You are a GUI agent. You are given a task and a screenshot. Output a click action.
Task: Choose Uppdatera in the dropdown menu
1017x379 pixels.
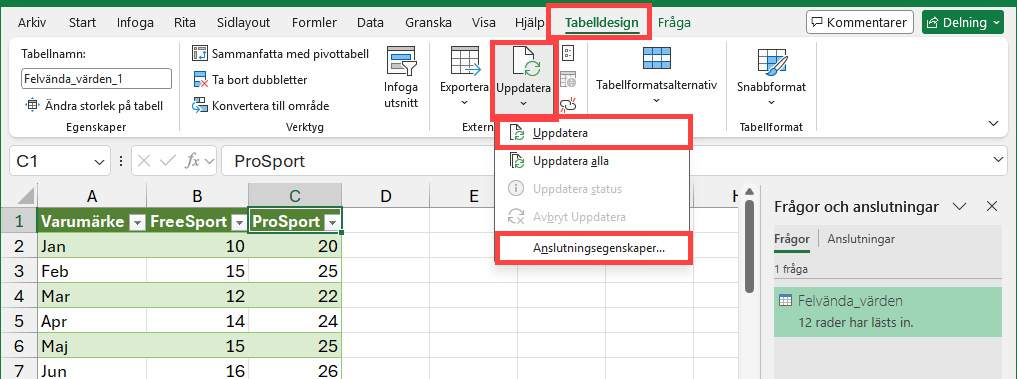click(592, 133)
